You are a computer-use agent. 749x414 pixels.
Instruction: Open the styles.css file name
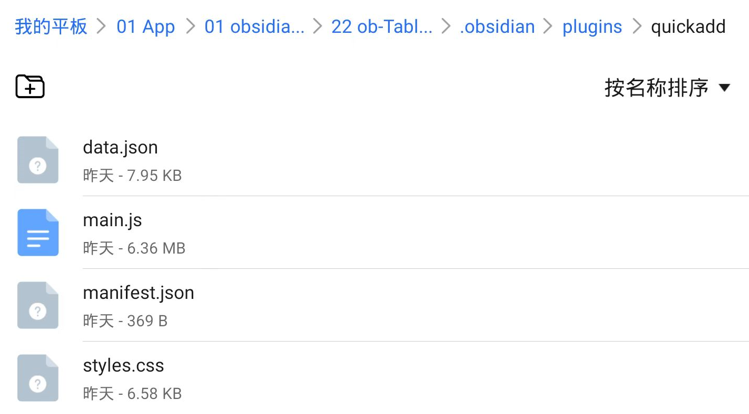(123, 366)
